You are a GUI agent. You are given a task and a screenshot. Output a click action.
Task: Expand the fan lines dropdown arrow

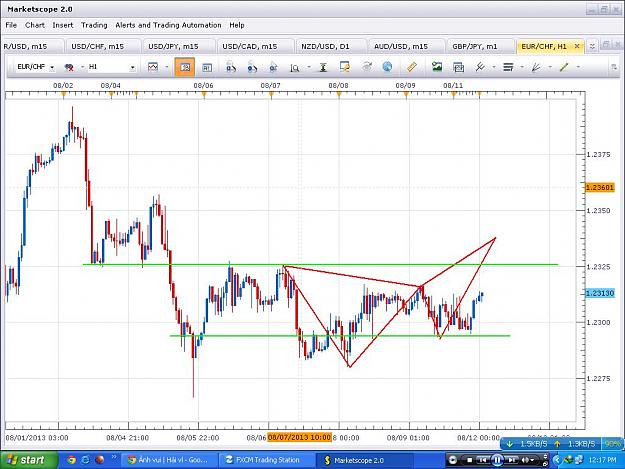point(550,67)
